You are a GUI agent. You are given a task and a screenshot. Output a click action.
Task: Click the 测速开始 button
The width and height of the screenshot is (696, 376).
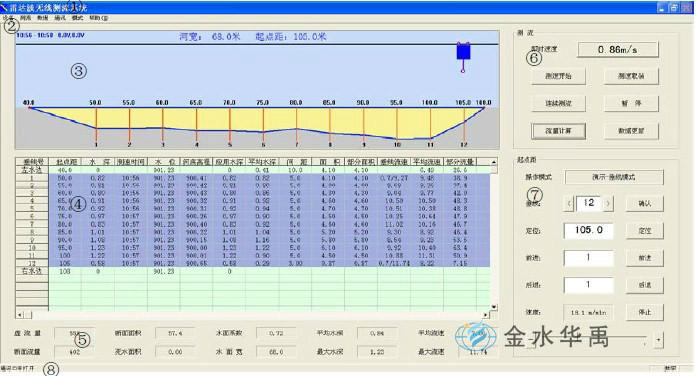tap(558, 76)
